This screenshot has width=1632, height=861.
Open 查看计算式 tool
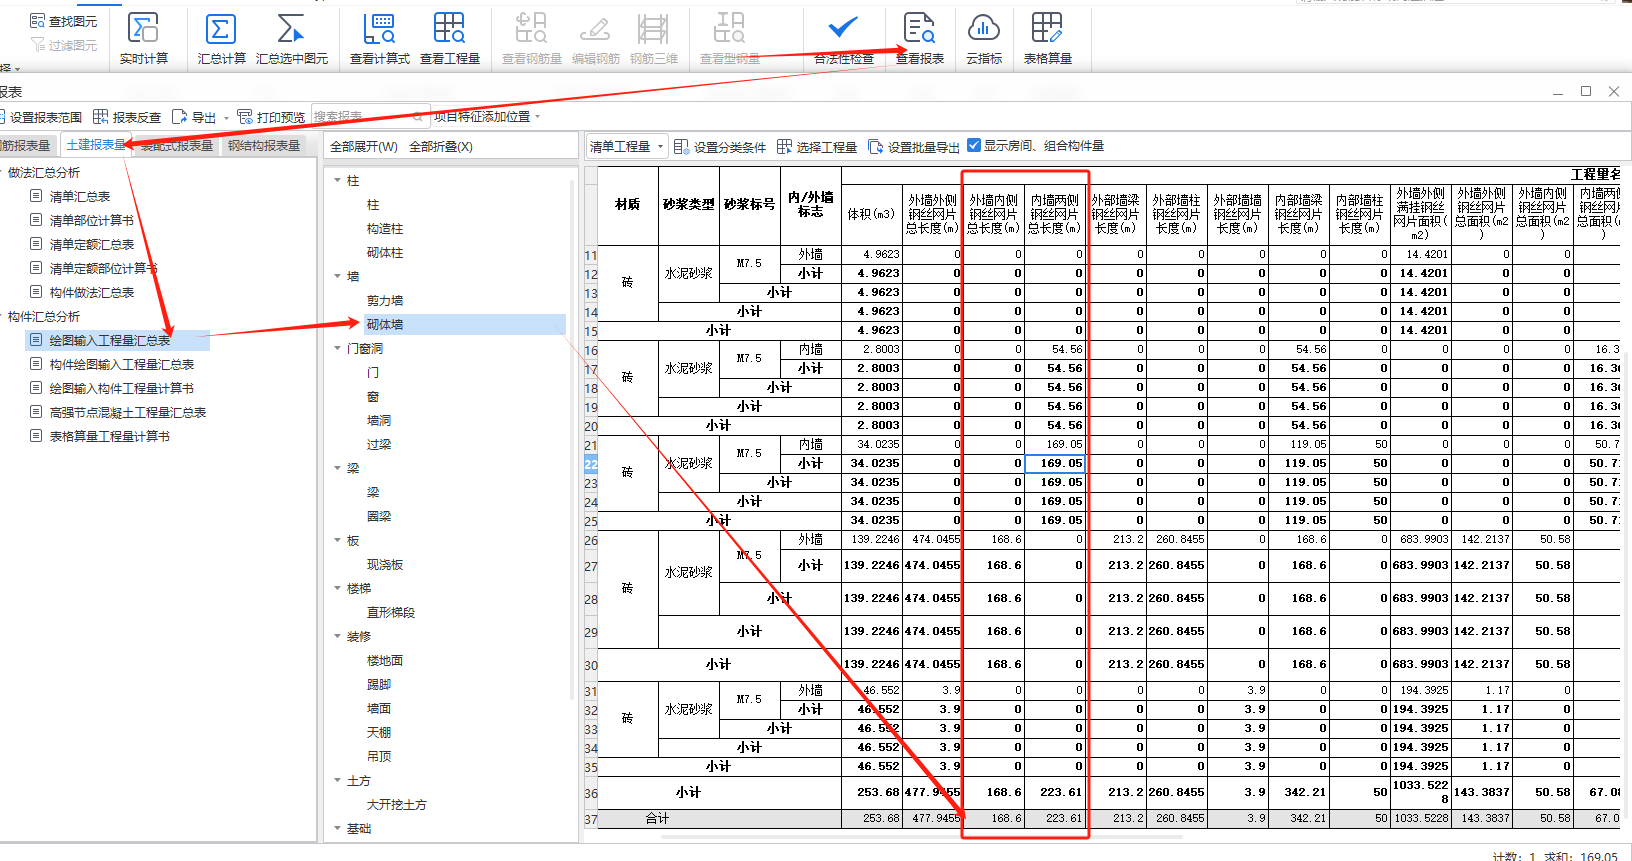point(380,38)
